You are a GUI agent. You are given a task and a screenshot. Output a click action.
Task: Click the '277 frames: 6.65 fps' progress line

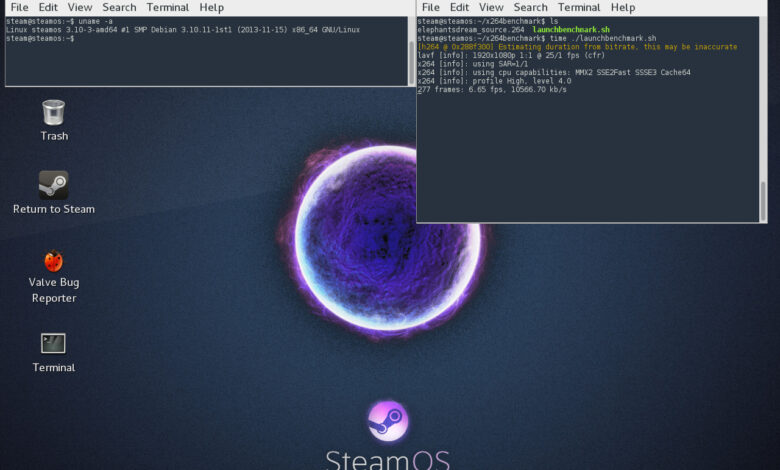click(492, 90)
